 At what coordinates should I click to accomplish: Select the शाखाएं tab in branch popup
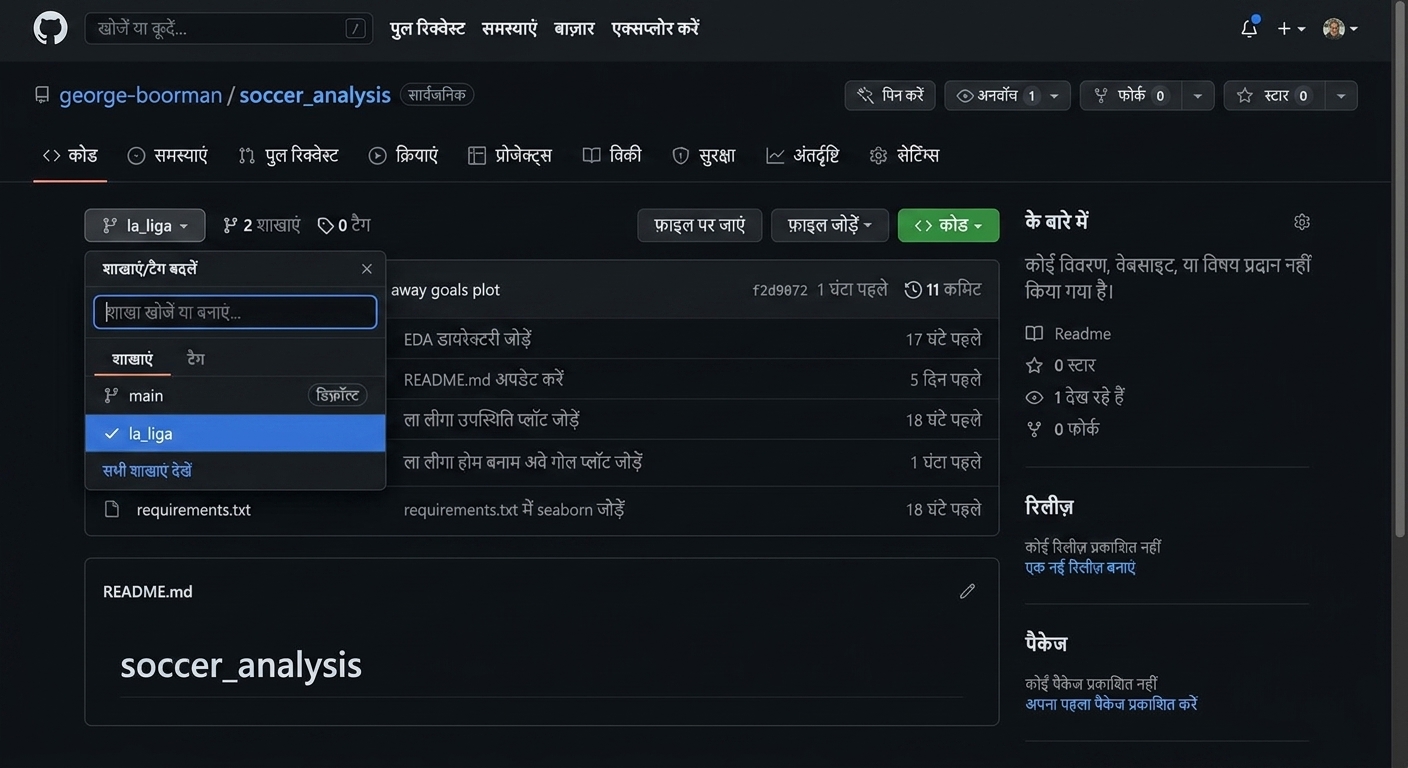pos(132,358)
